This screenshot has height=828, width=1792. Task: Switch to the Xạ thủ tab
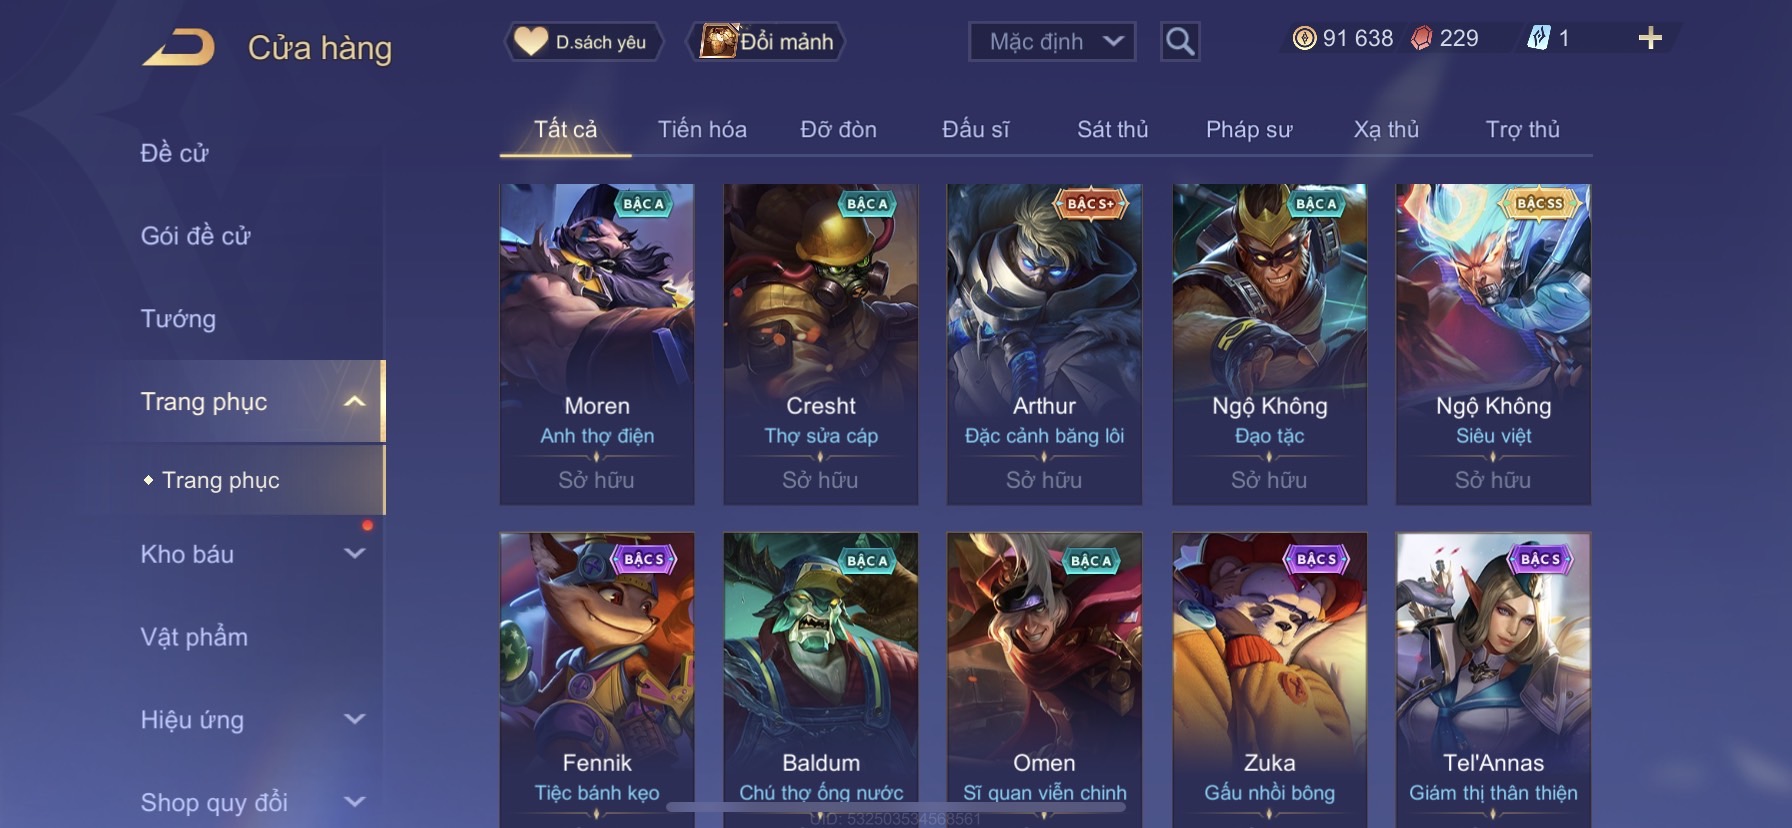(x=1386, y=129)
